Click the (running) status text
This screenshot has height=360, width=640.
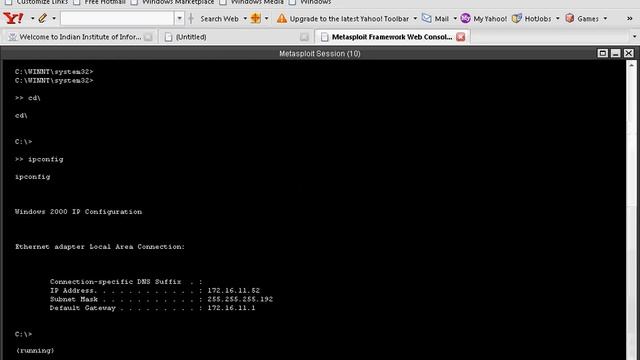(x=35, y=351)
